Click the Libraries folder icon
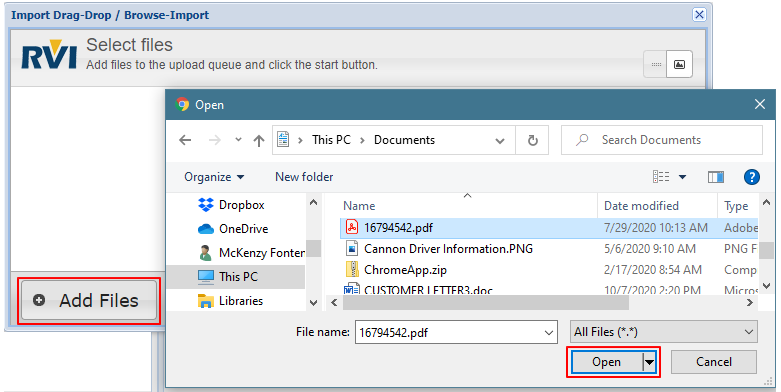Viewport: 781px width, 392px height. click(206, 301)
